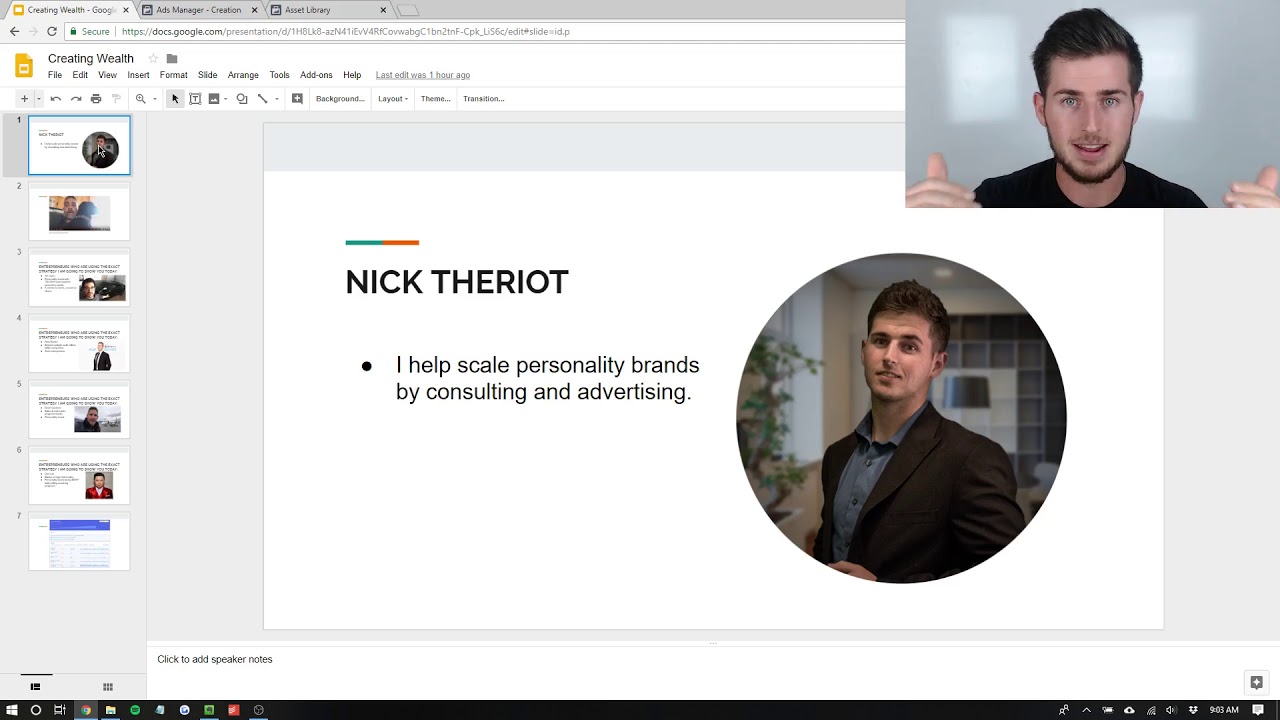Select the shape tool

(242, 99)
